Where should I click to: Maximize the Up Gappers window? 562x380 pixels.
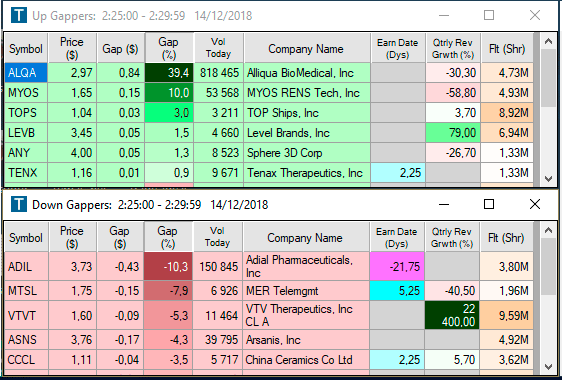[x=489, y=15]
